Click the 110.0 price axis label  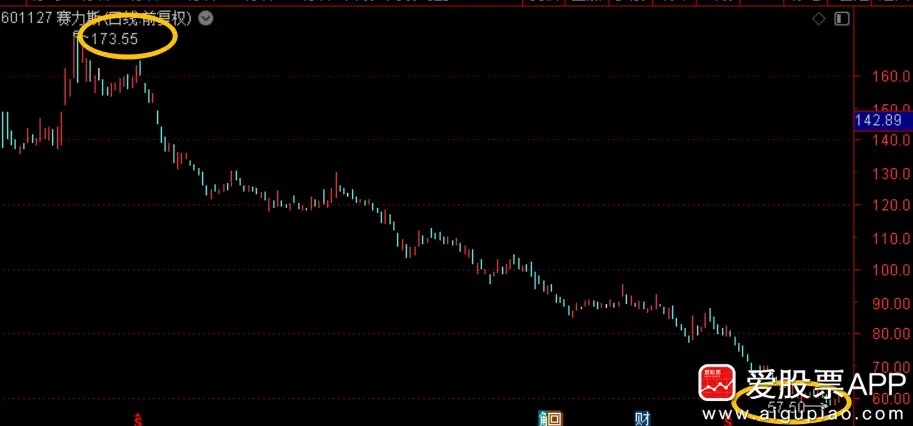(x=890, y=238)
